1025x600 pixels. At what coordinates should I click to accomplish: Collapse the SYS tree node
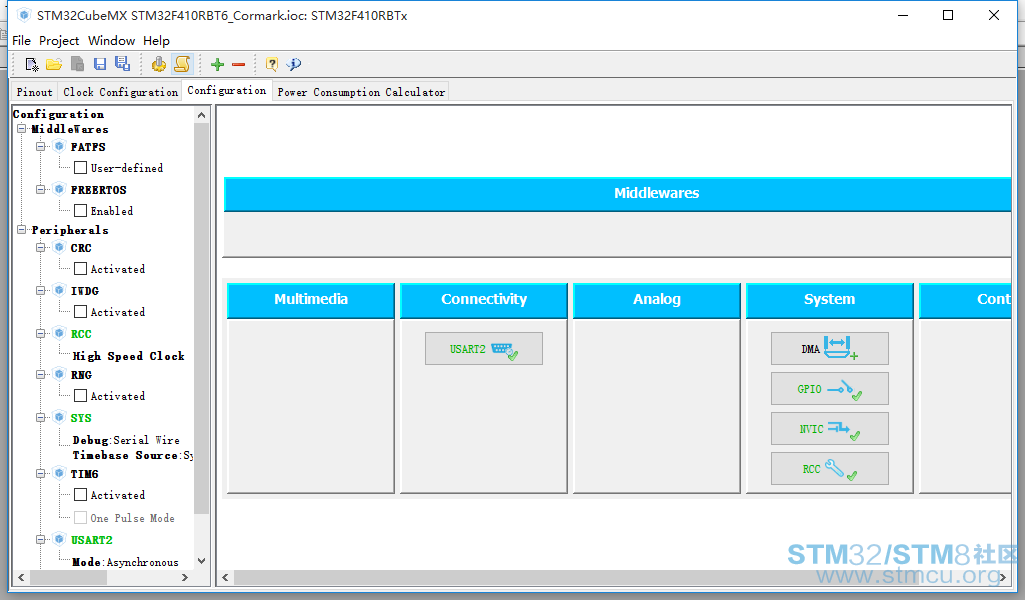click(x=41, y=418)
